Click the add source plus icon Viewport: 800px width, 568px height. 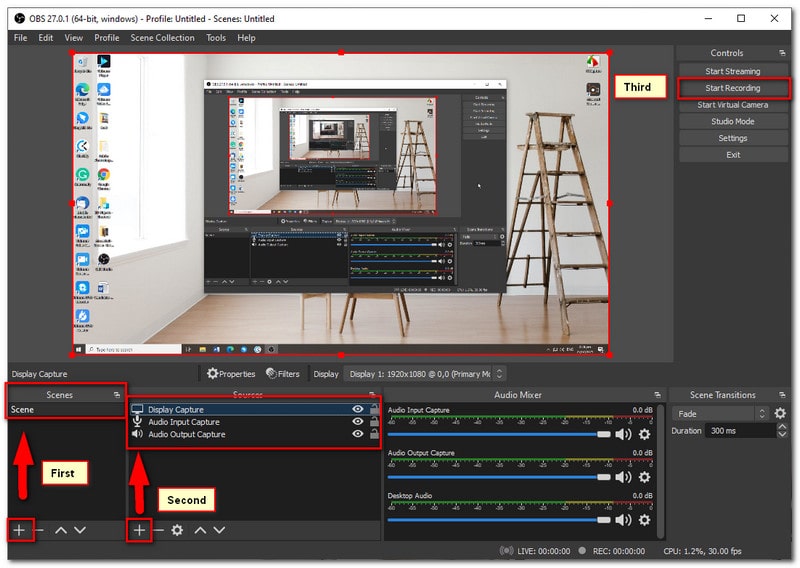point(139,530)
